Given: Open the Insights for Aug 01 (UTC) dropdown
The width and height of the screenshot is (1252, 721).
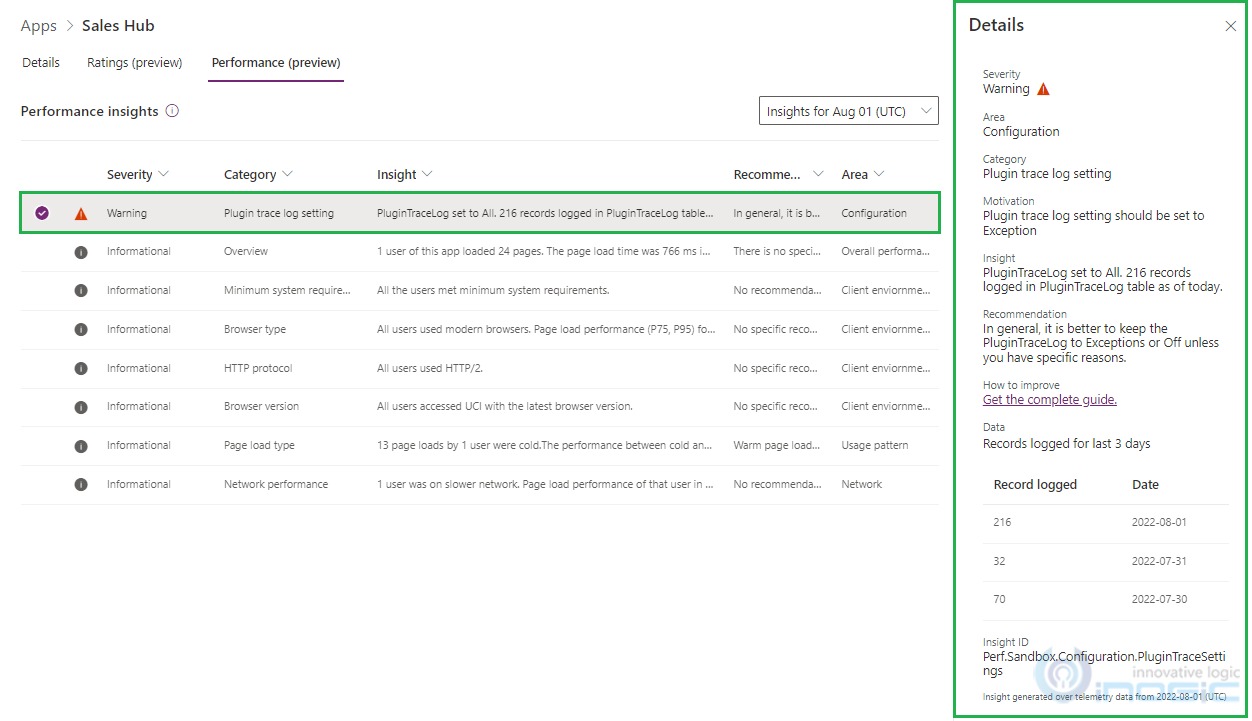Looking at the screenshot, I should coord(849,111).
